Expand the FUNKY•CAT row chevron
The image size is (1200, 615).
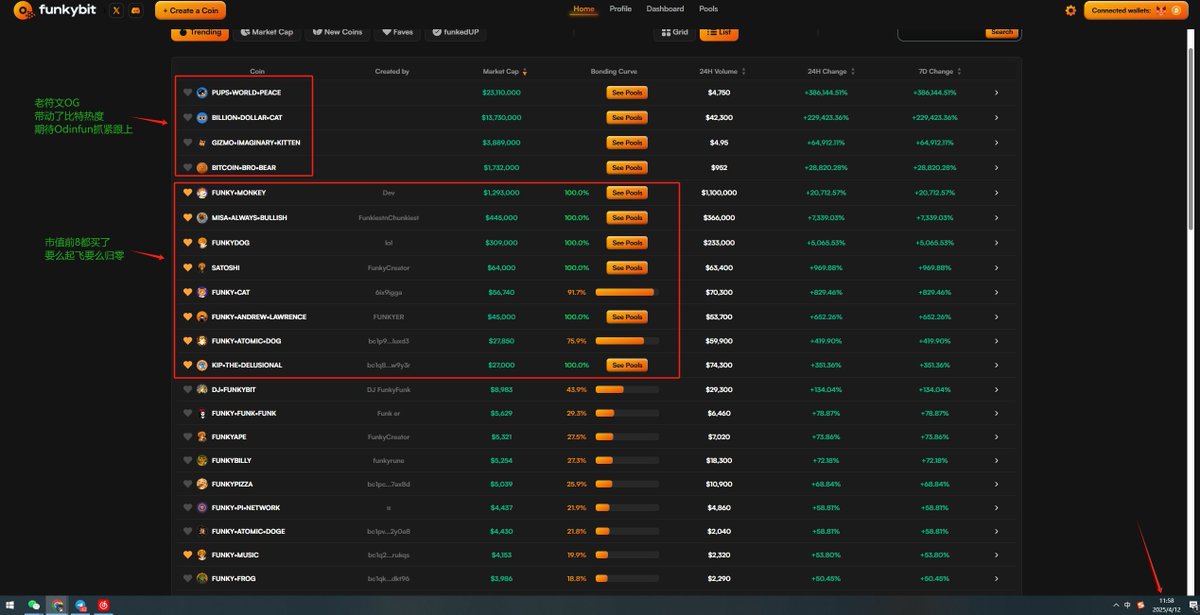point(997,292)
